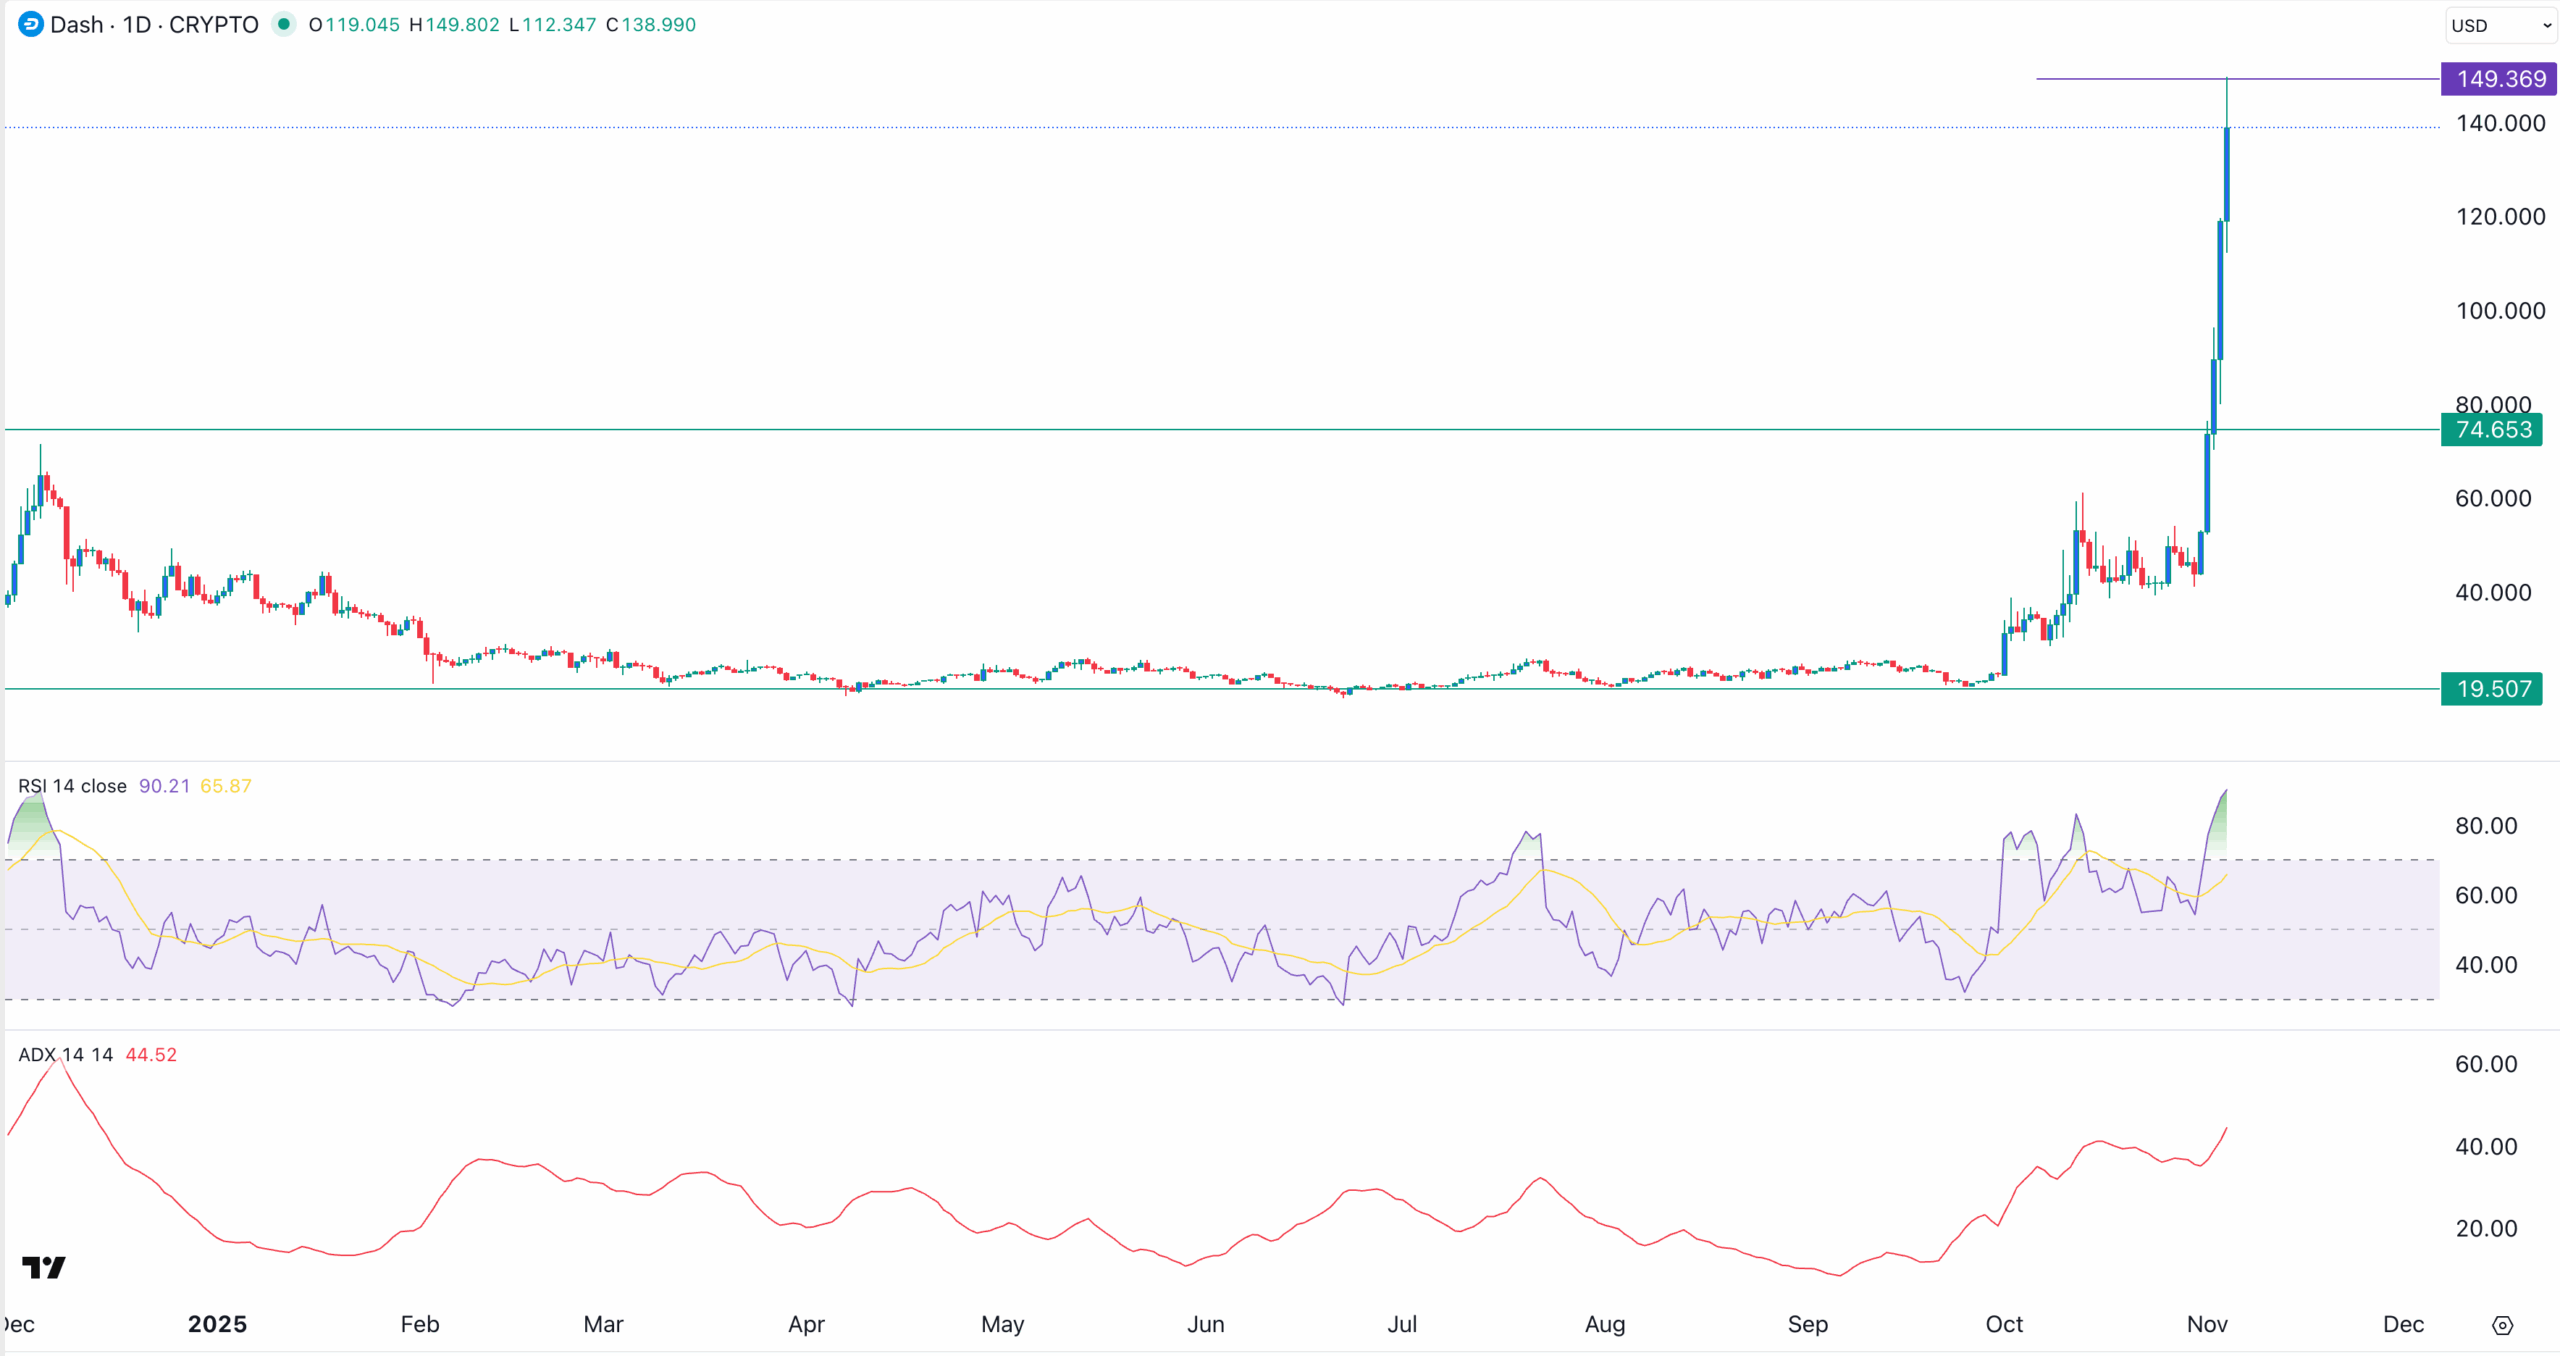Open chart settings gear icon

pos(2502,1325)
